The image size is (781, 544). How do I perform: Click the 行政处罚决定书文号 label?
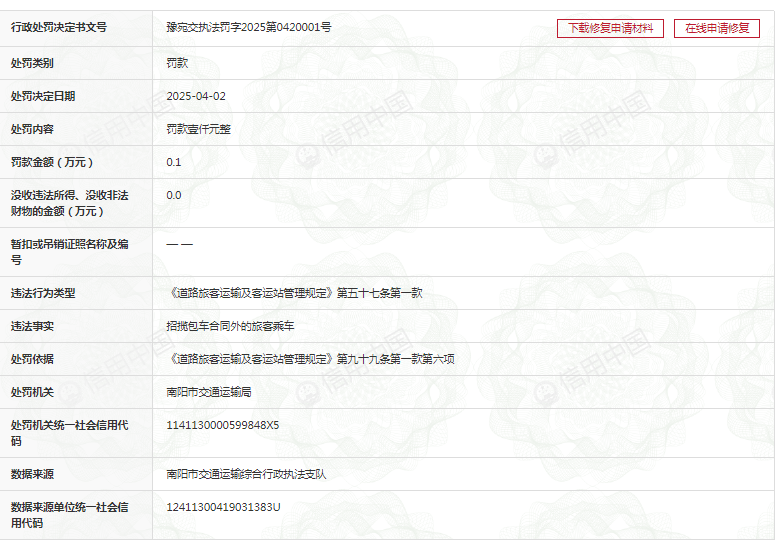coord(58,27)
